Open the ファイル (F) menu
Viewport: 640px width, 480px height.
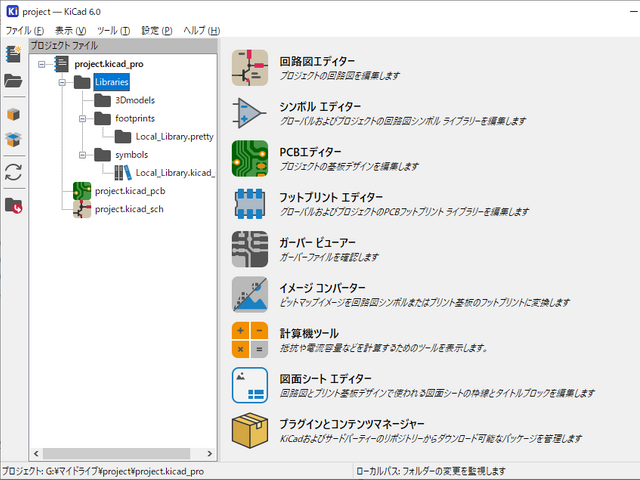pos(24,31)
